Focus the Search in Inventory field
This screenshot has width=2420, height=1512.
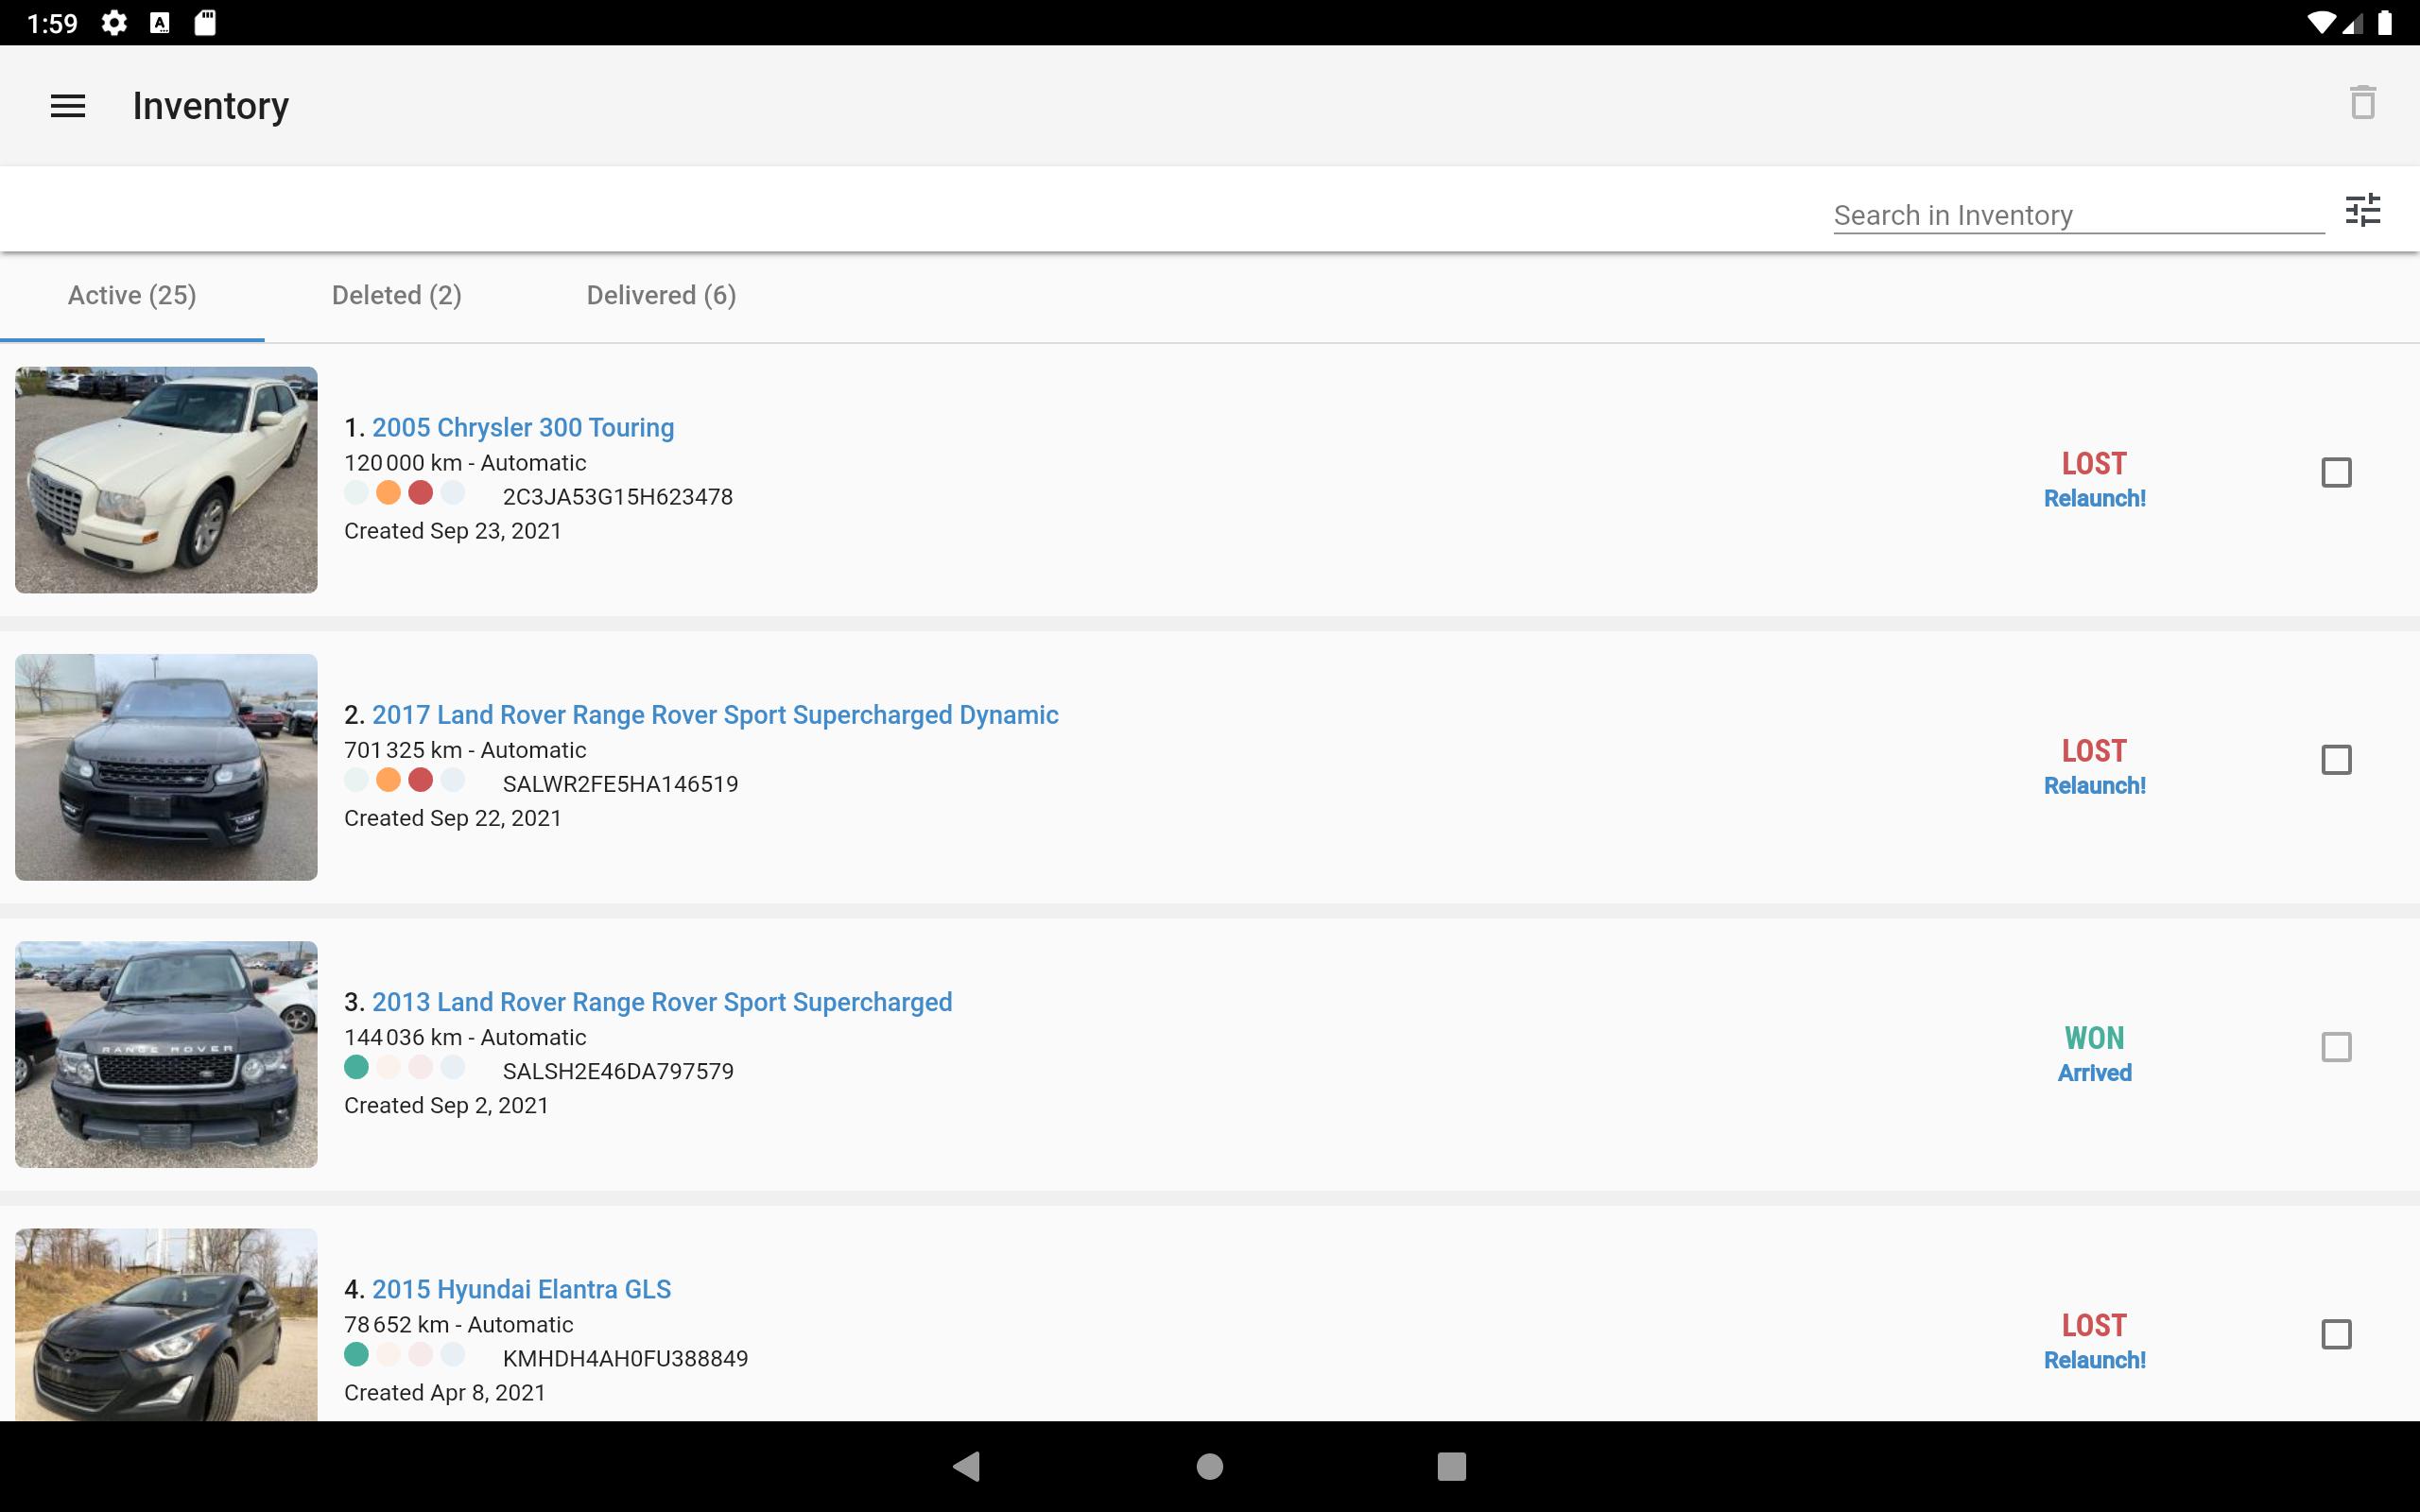click(2078, 215)
